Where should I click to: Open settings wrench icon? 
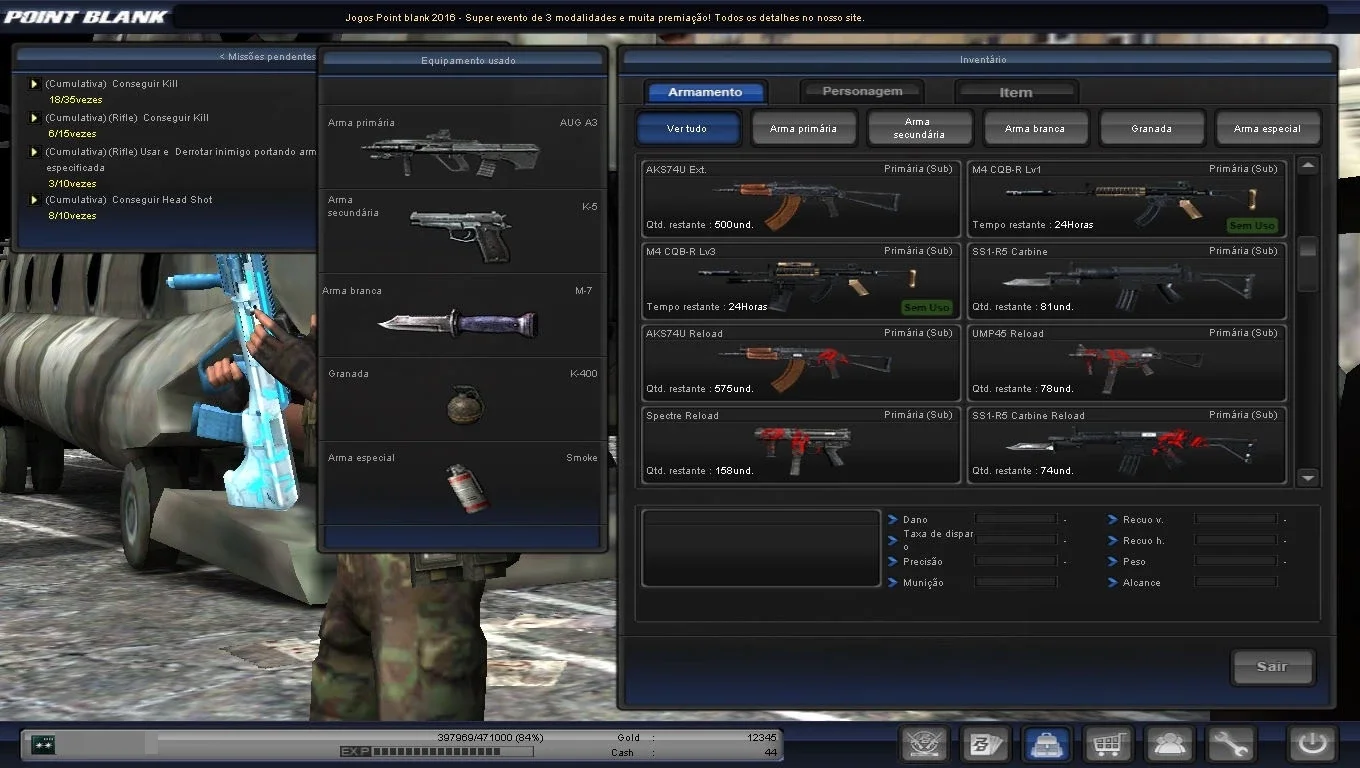1231,744
